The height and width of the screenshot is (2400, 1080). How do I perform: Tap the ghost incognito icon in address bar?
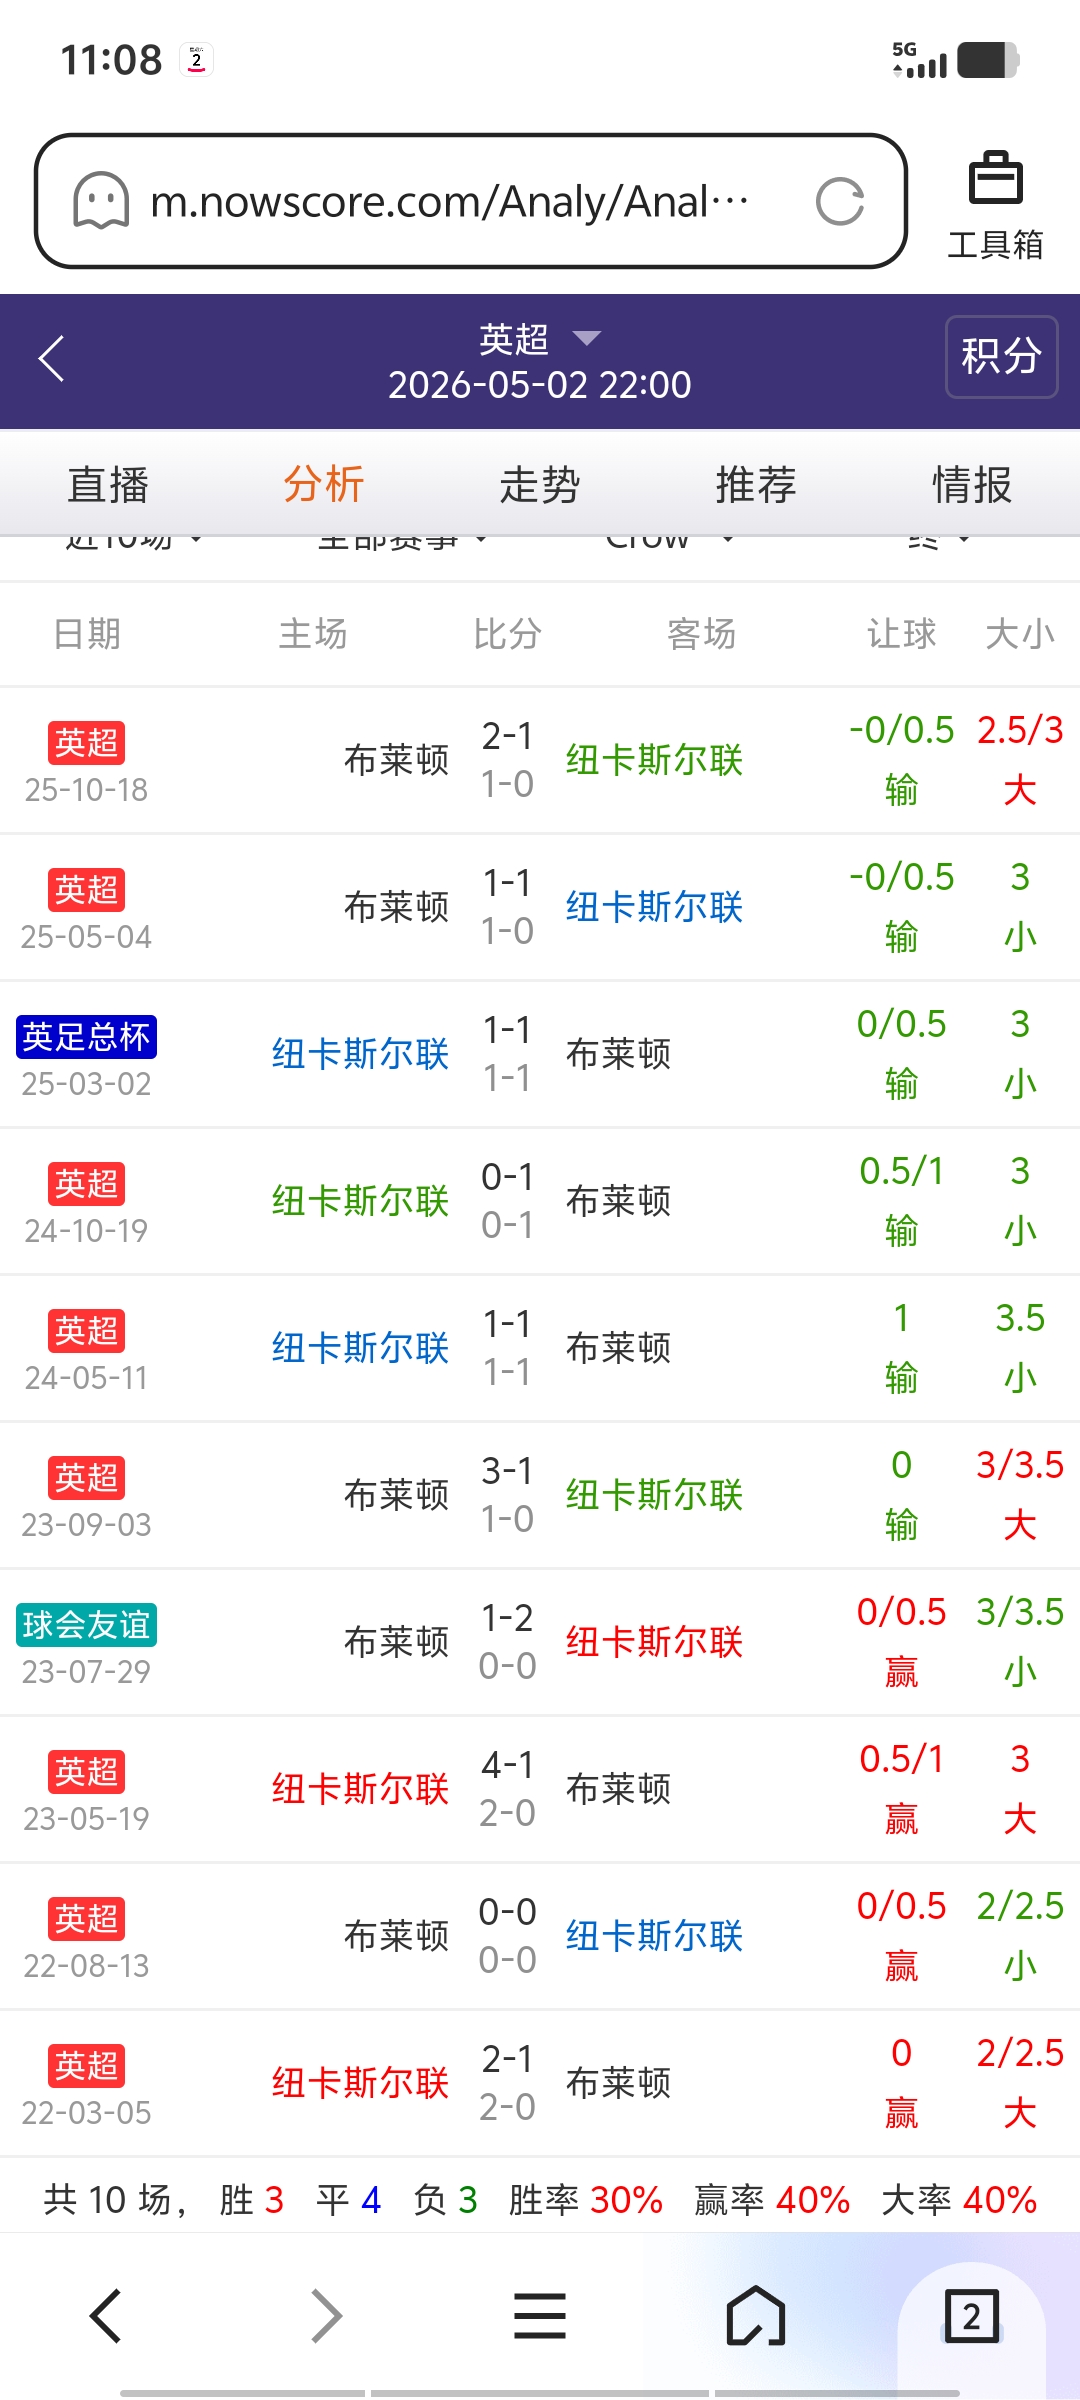pos(101,201)
